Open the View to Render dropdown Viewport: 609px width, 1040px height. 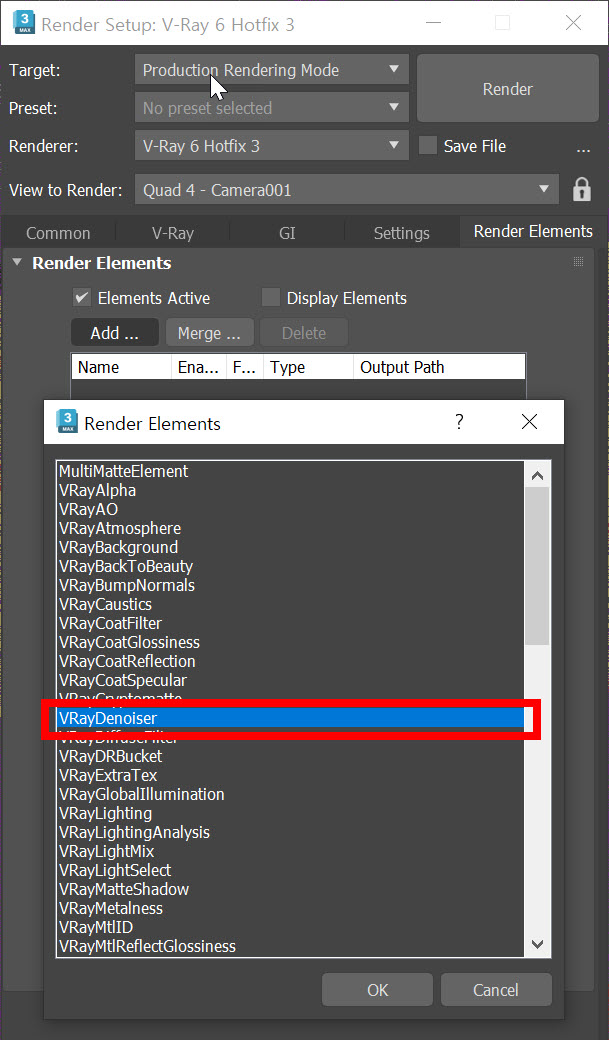click(346, 190)
